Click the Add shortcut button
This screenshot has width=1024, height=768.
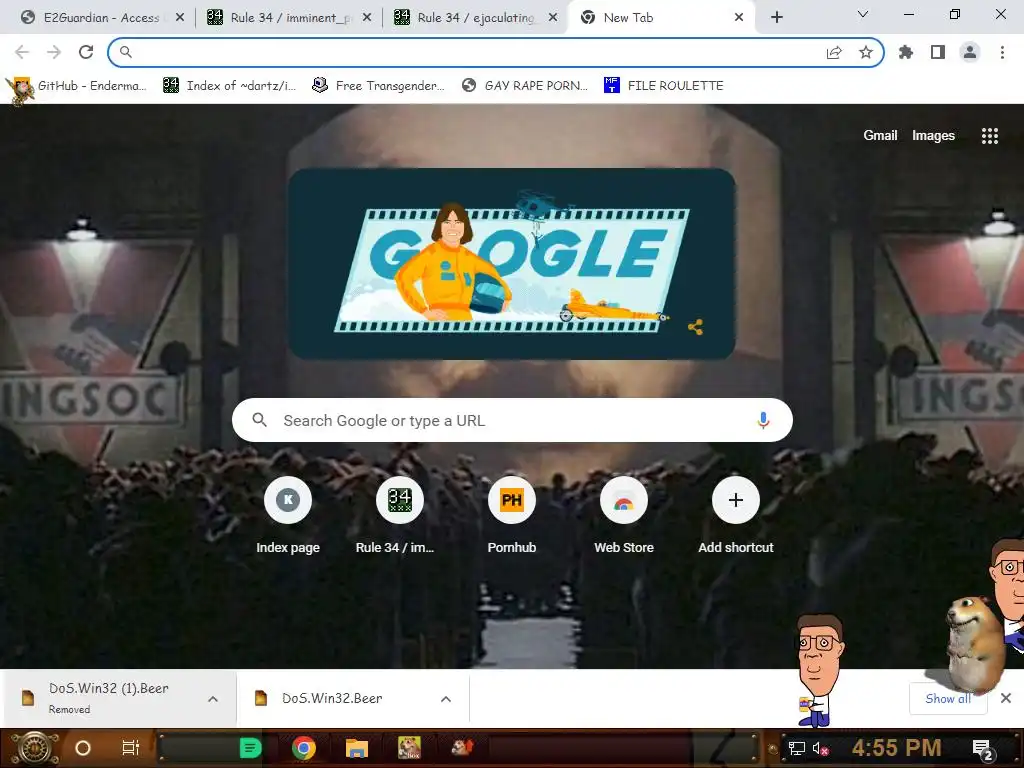(x=736, y=516)
